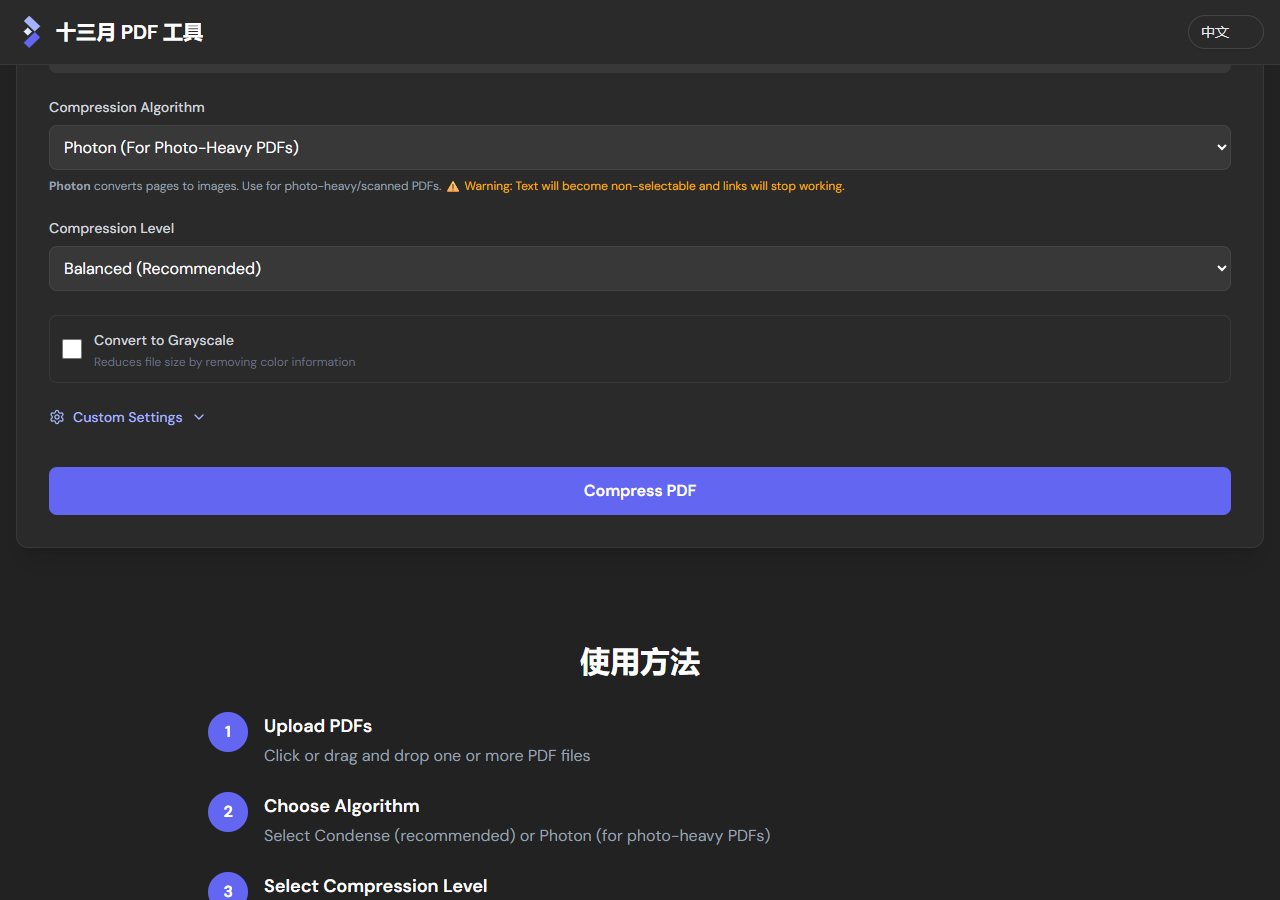Click the Upload PDFs step heading
This screenshot has height=900, width=1280.
318,726
